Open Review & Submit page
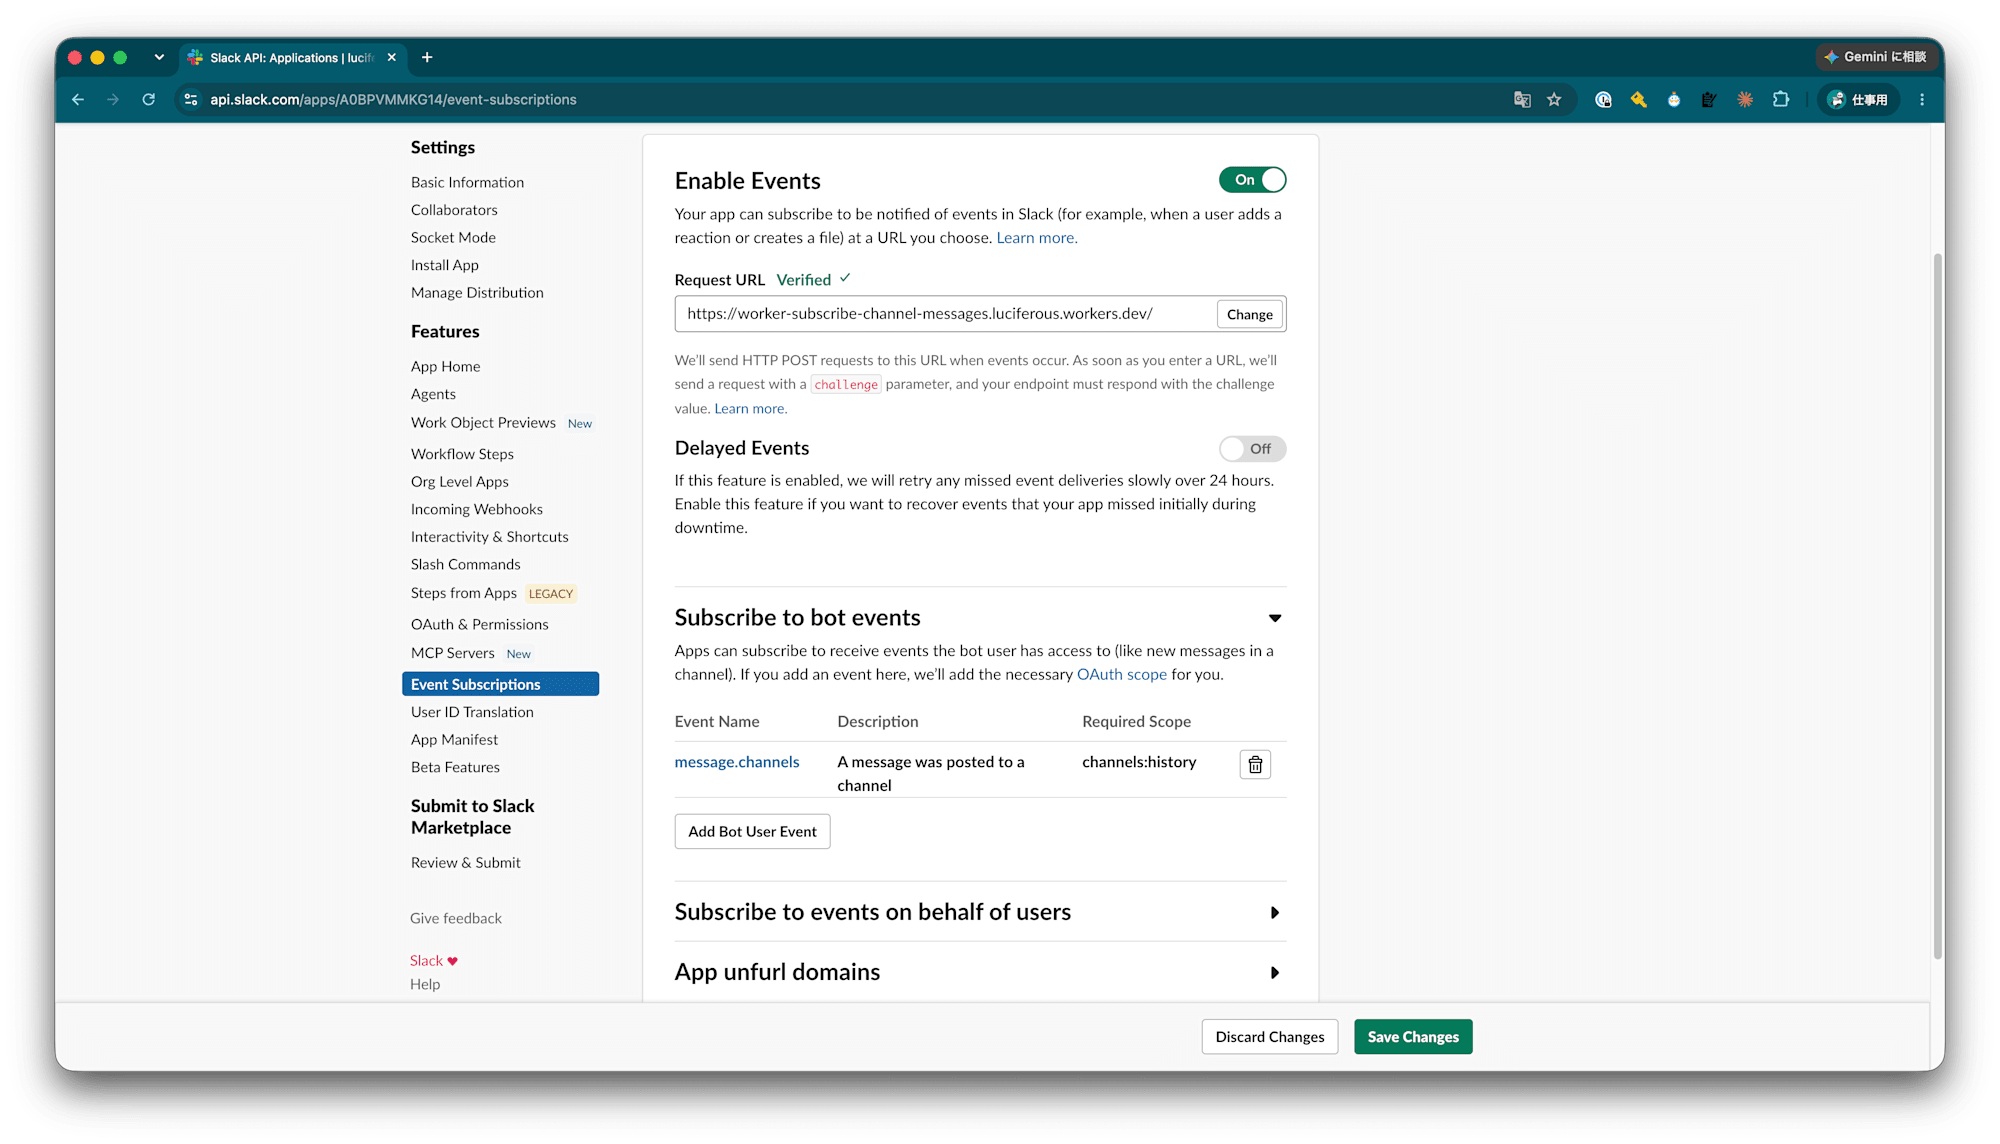Image resolution: width=2000 pixels, height=1144 pixels. (x=465, y=863)
